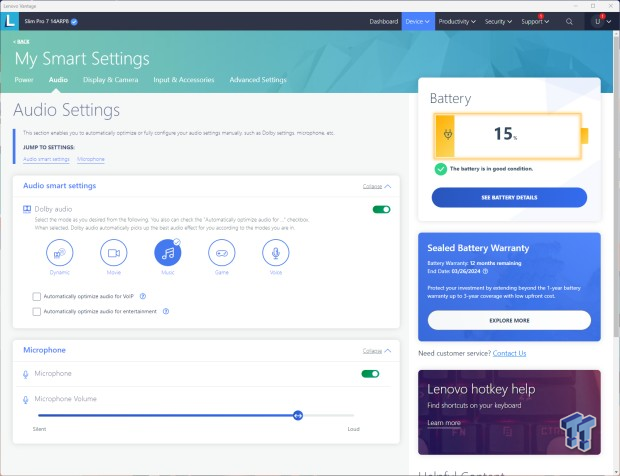Toggle the Microphone switch off

(370, 374)
